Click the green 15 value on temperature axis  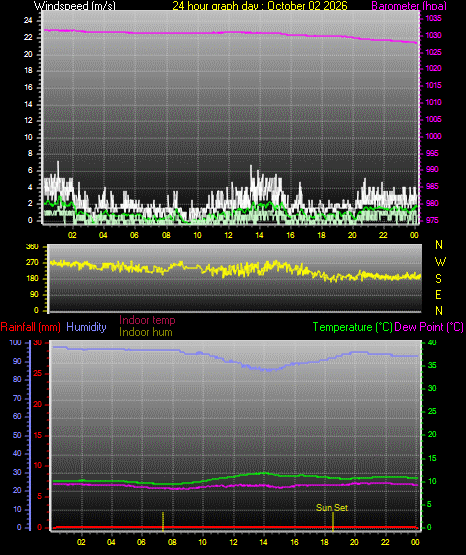[x=432, y=458]
